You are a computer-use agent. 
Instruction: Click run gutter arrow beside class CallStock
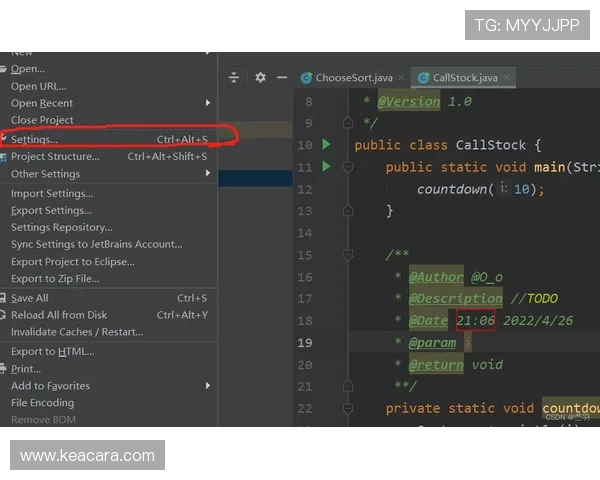[x=326, y=145]
